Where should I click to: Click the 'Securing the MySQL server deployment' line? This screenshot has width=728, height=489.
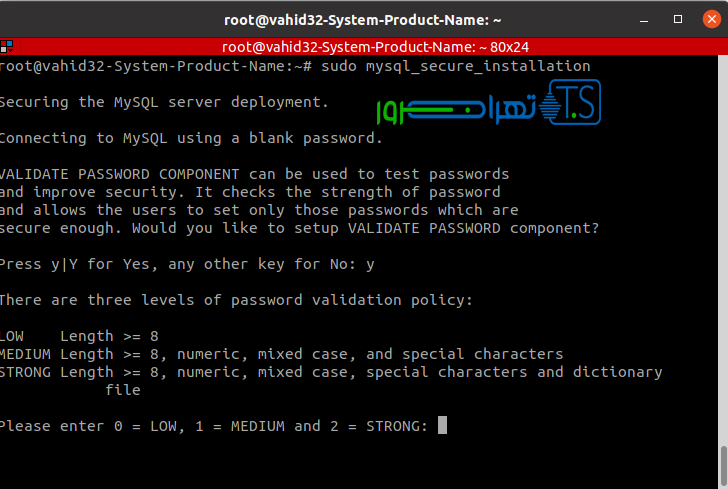(163, 102)
